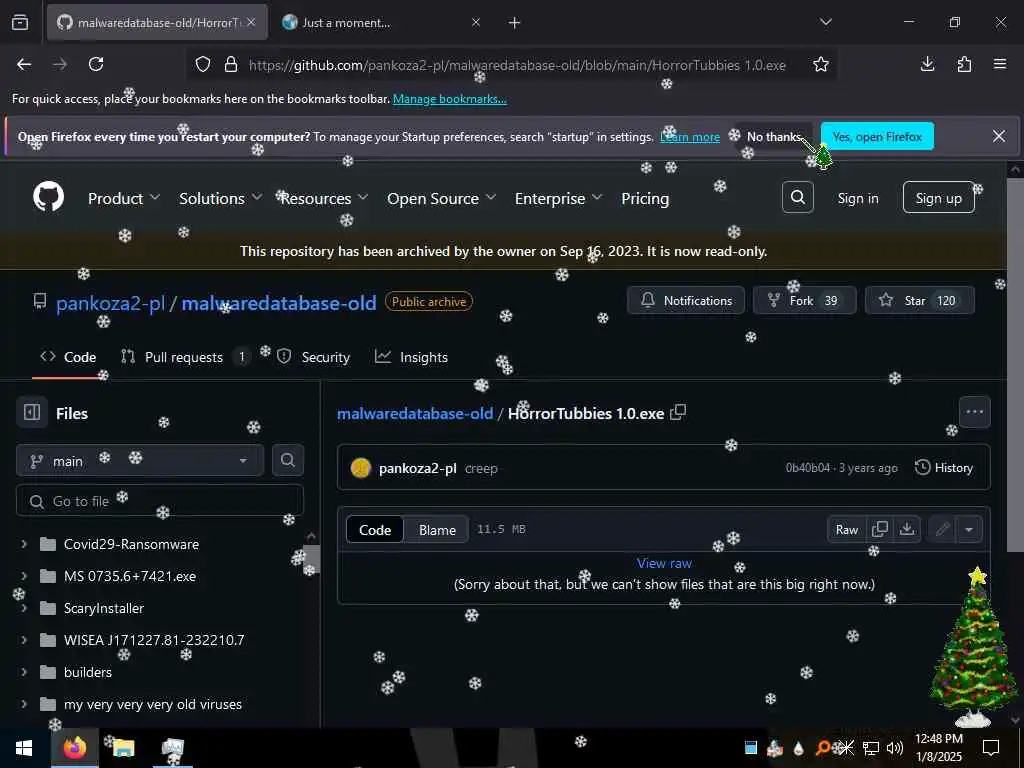
Task: Expand the WISEA J171227.81-232210.7 folder
Action: (x=24, y=640)
